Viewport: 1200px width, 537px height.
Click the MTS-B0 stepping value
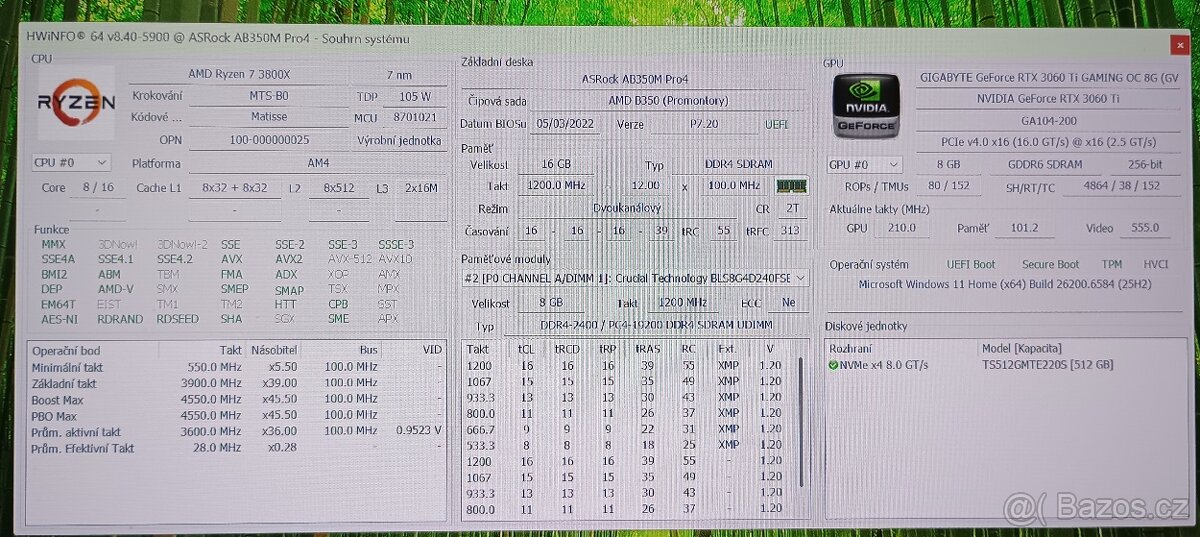coord(267,97)
